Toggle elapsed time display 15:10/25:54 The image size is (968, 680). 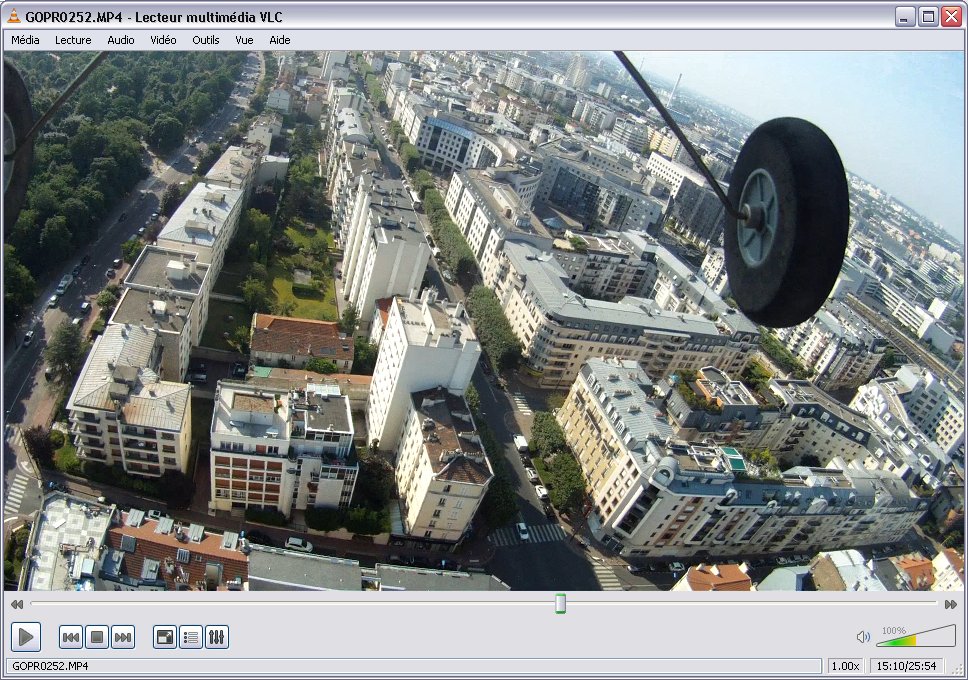(x=907, y=666)
